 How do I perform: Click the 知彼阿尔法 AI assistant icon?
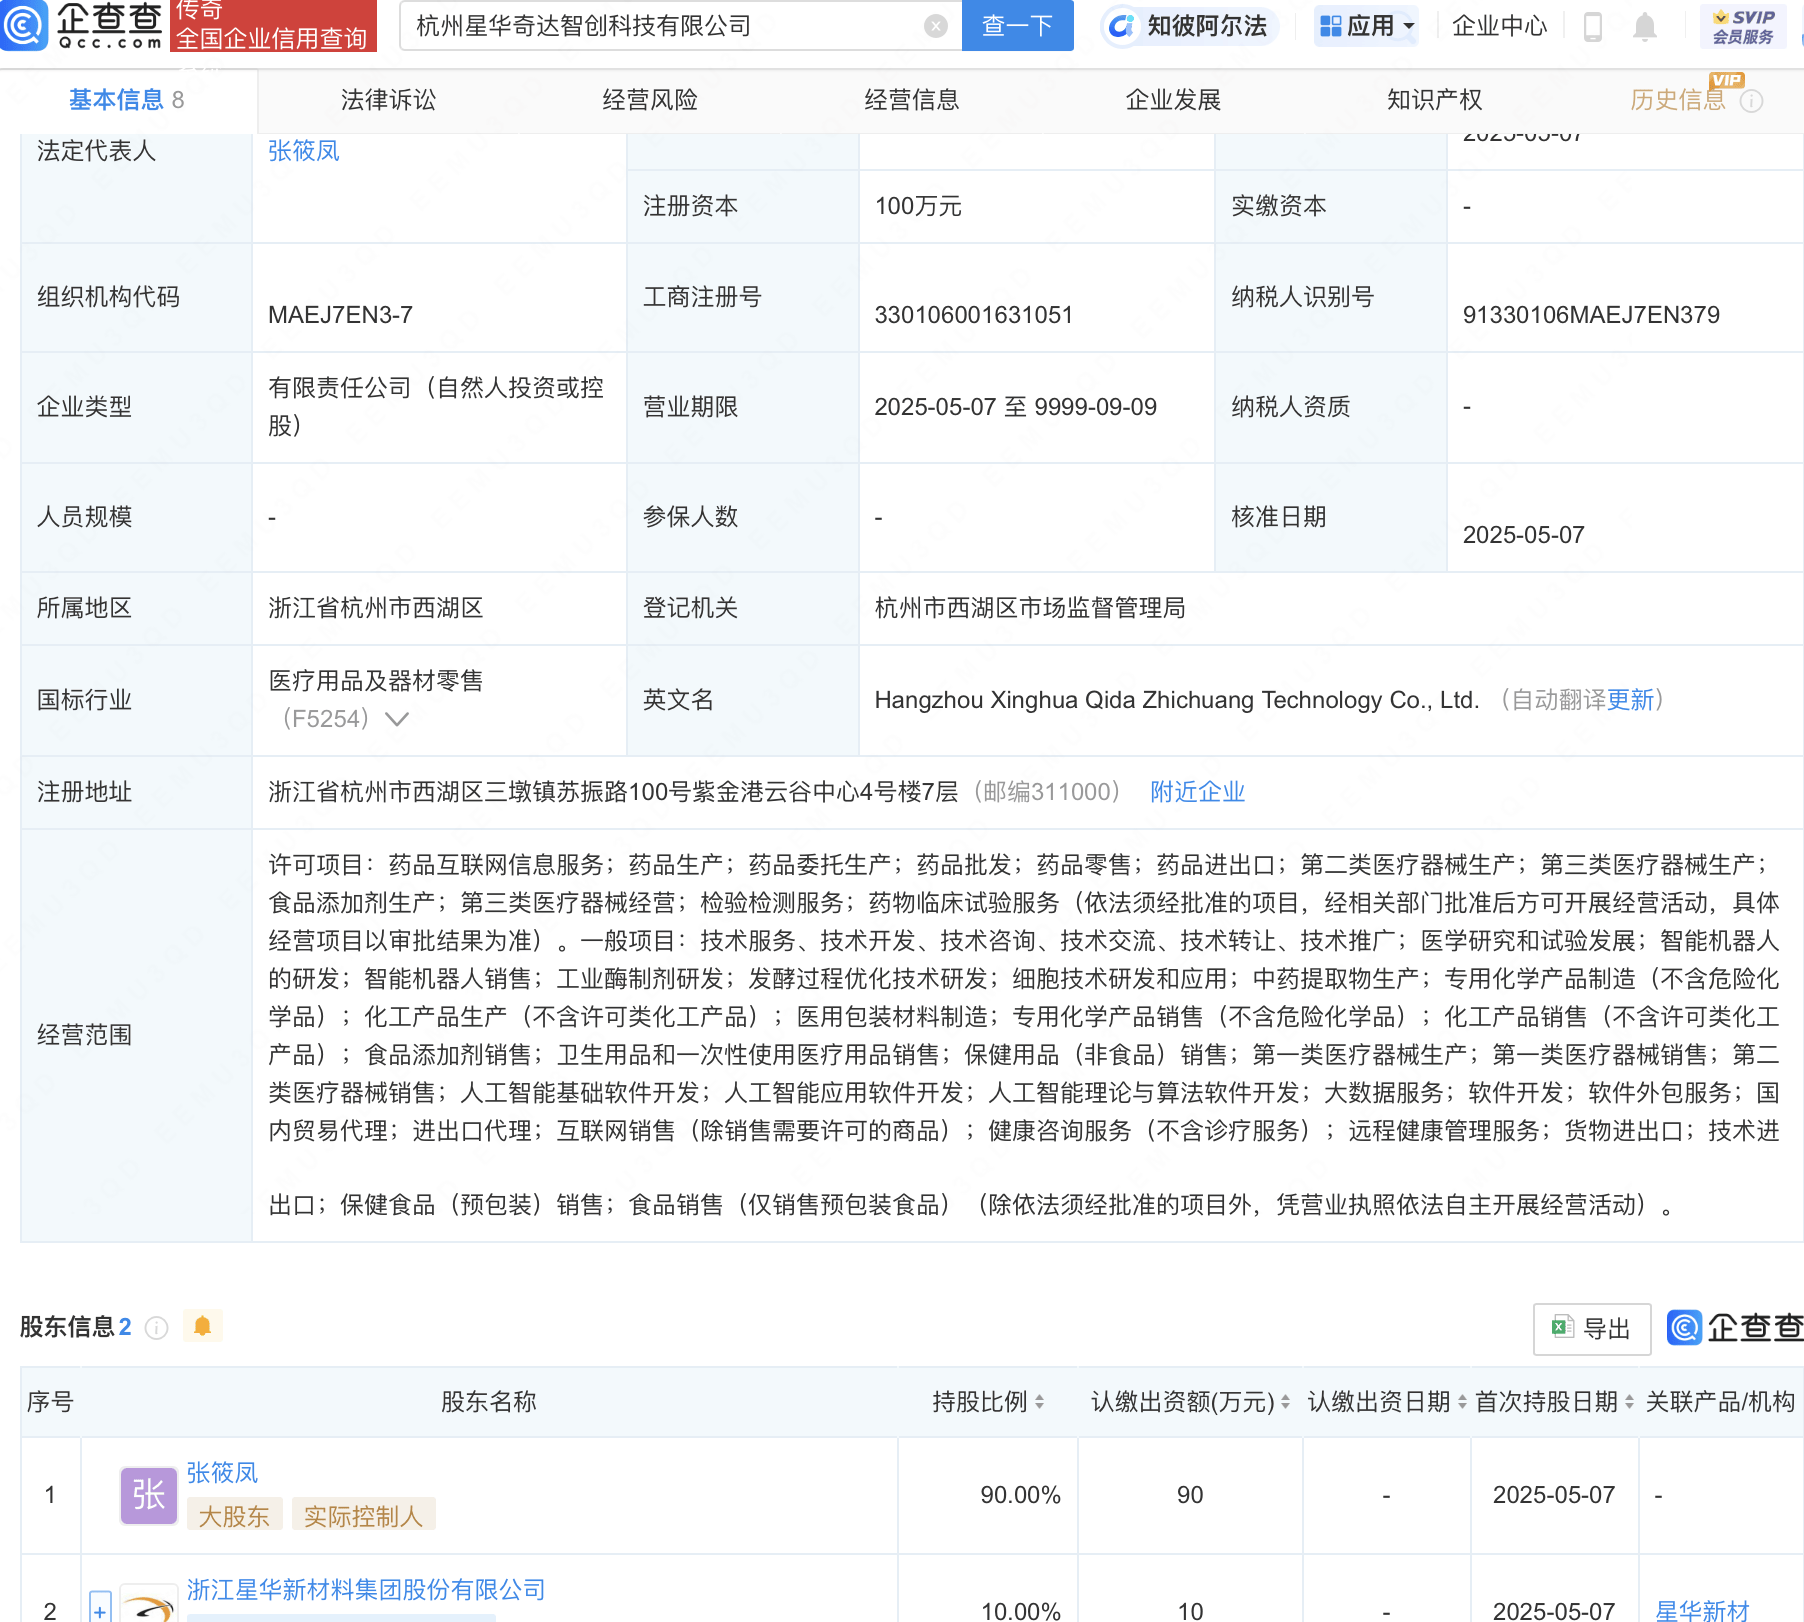pyautogui.click(x=1122, y=26)
